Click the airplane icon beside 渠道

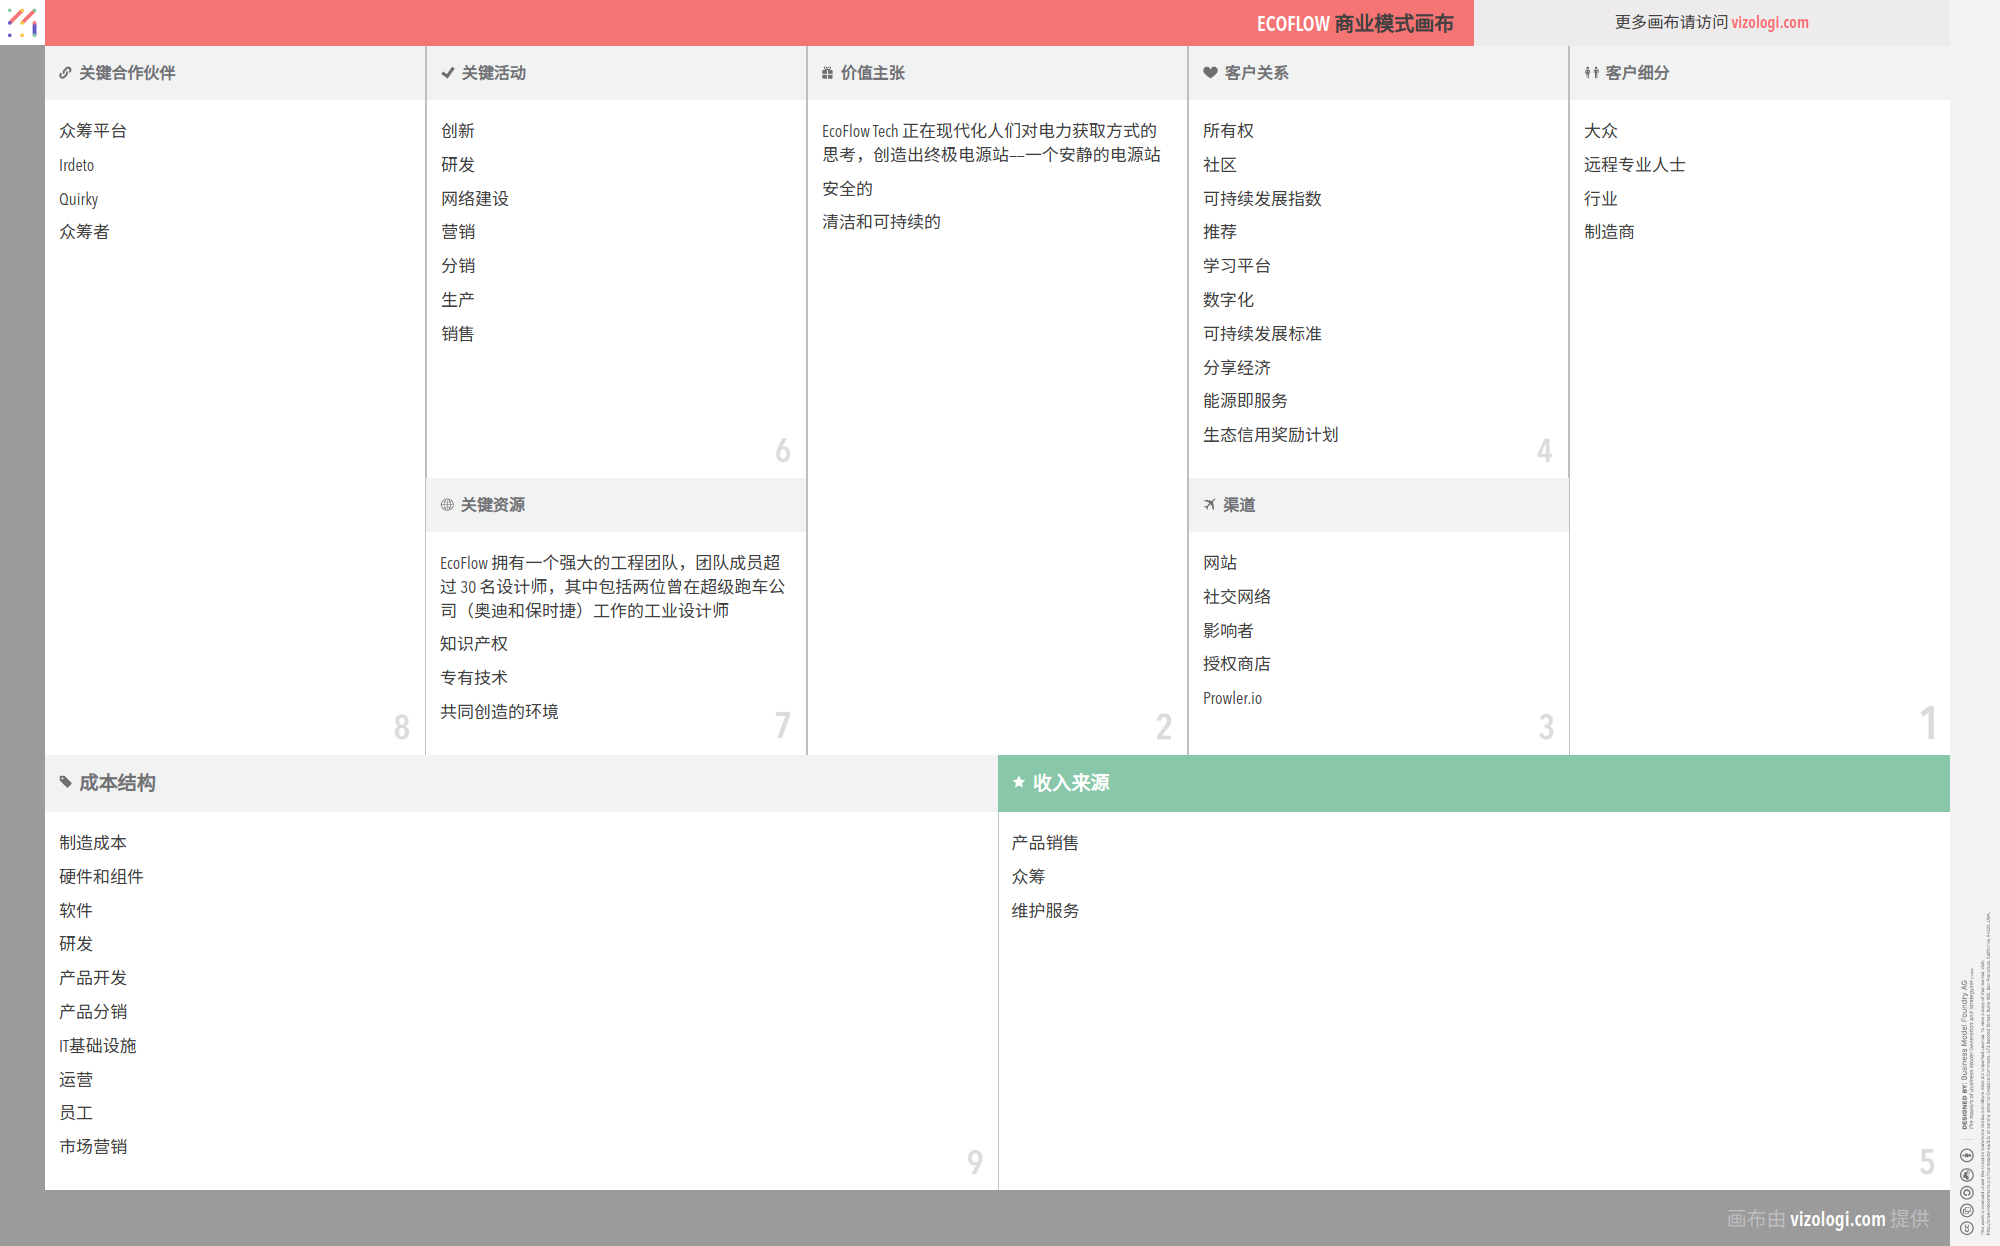[x=1210, y=505]
